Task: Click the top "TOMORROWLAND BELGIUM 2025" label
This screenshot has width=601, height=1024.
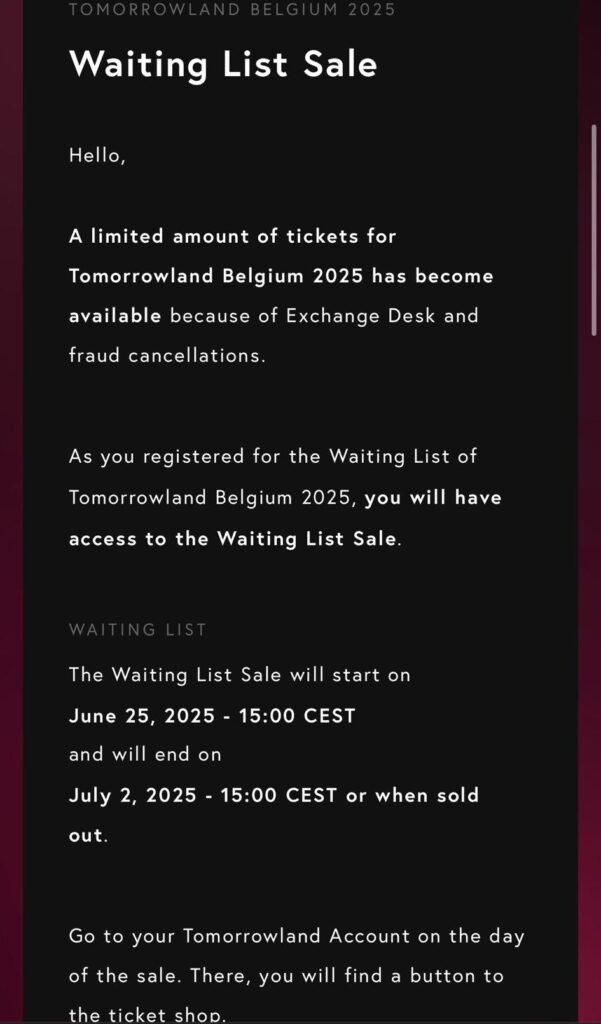Action: coord(232,10)
